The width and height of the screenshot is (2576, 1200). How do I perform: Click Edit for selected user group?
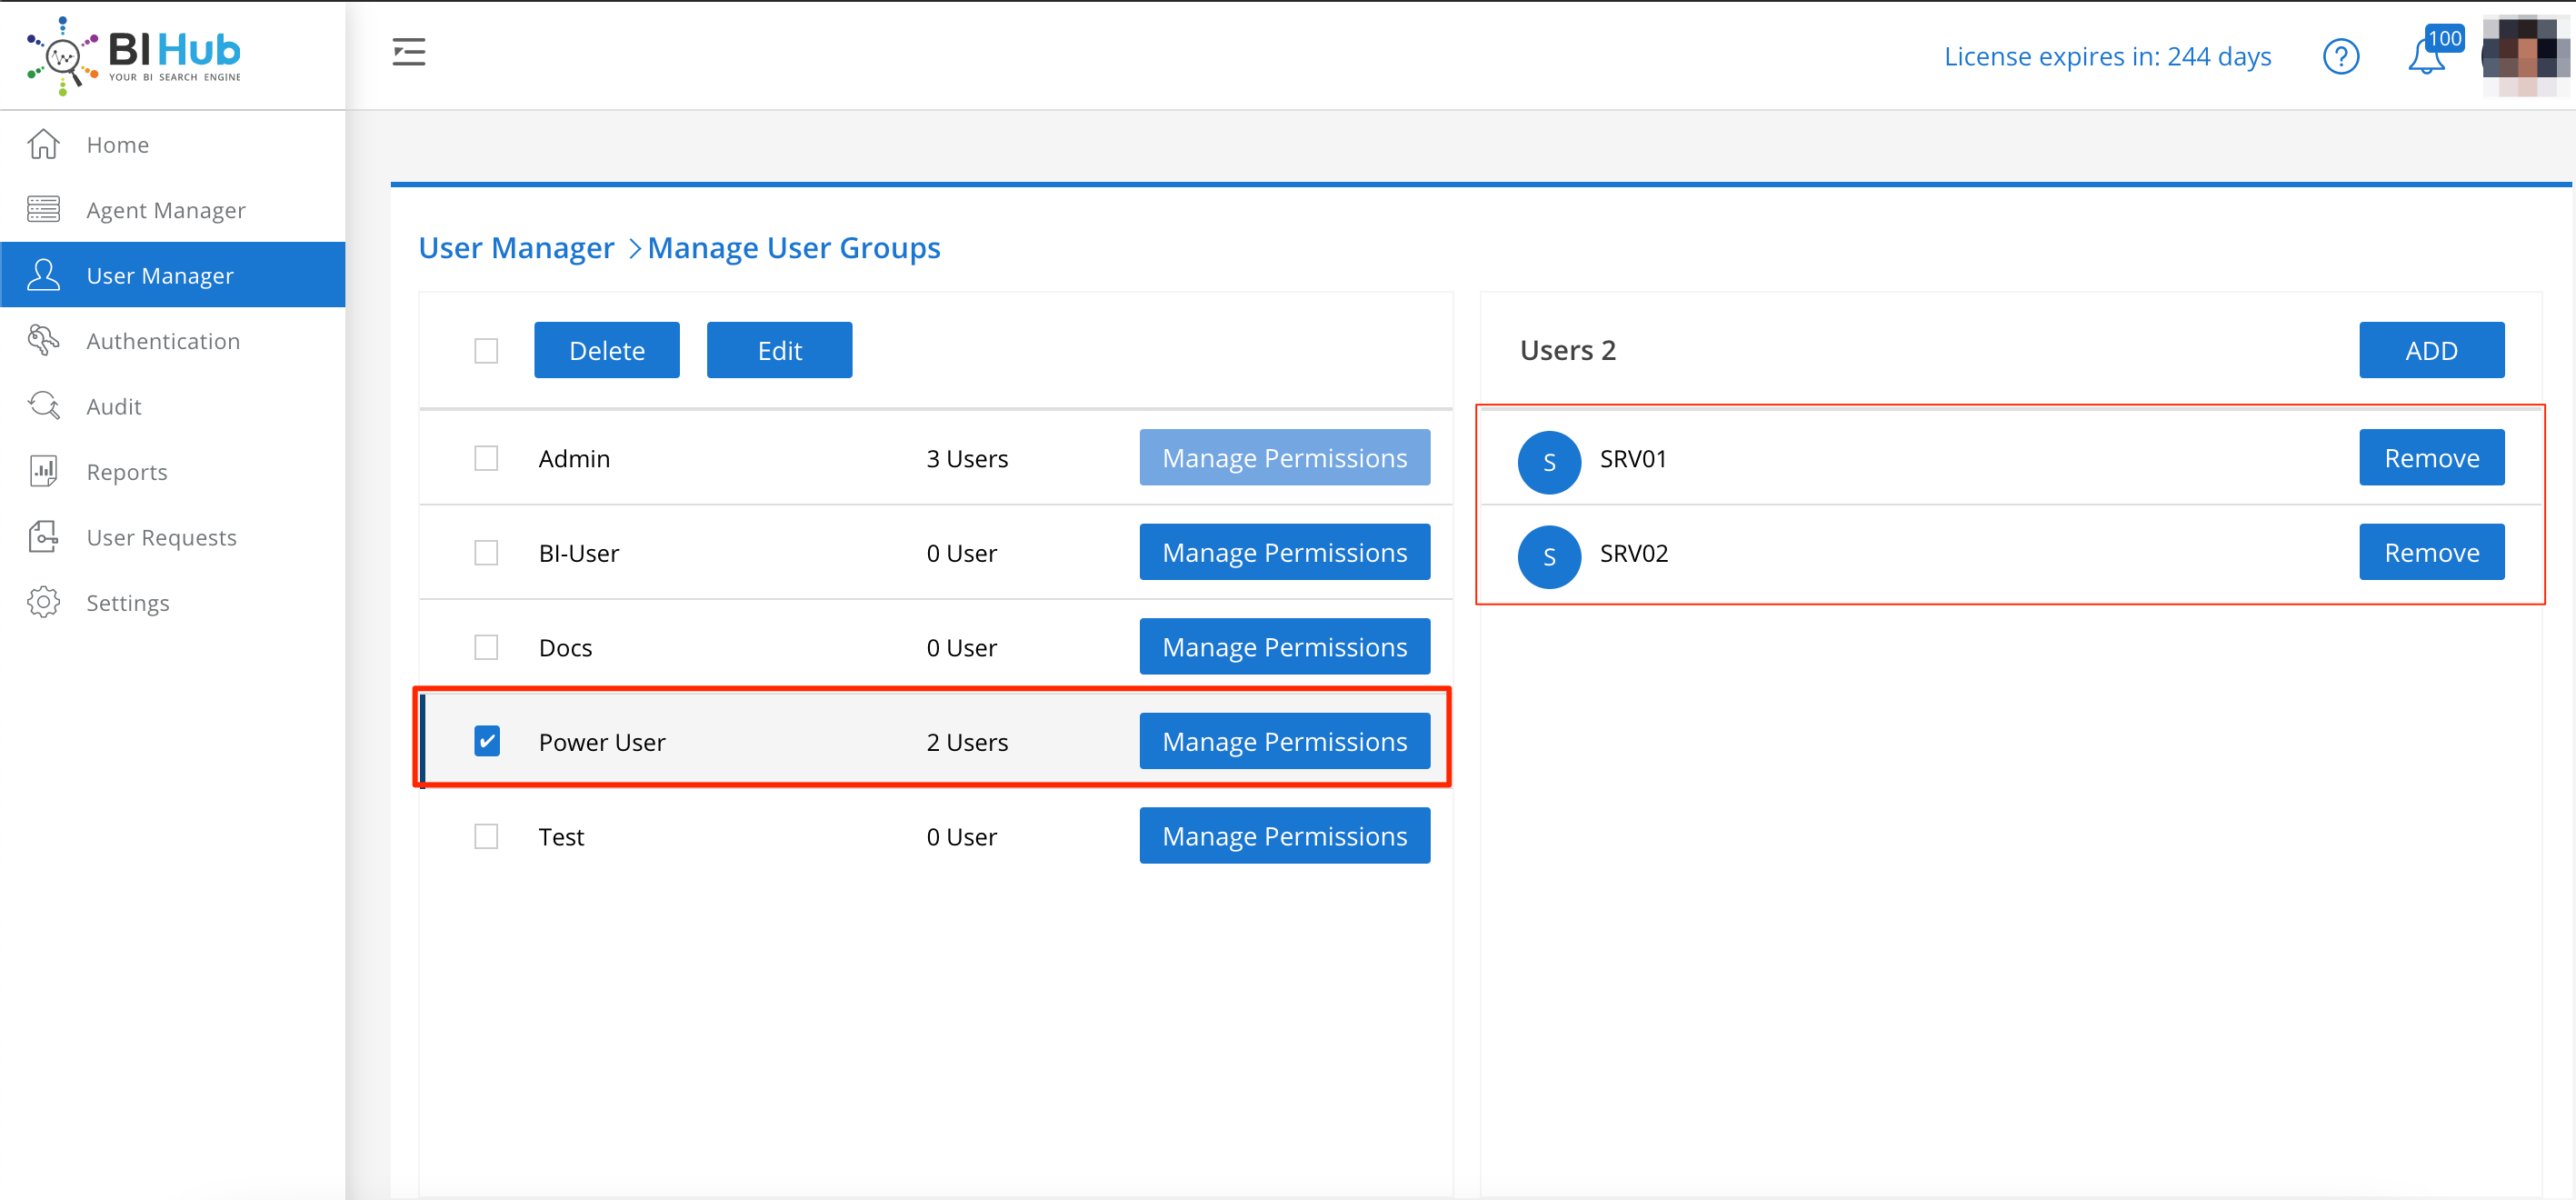point(781,348)
